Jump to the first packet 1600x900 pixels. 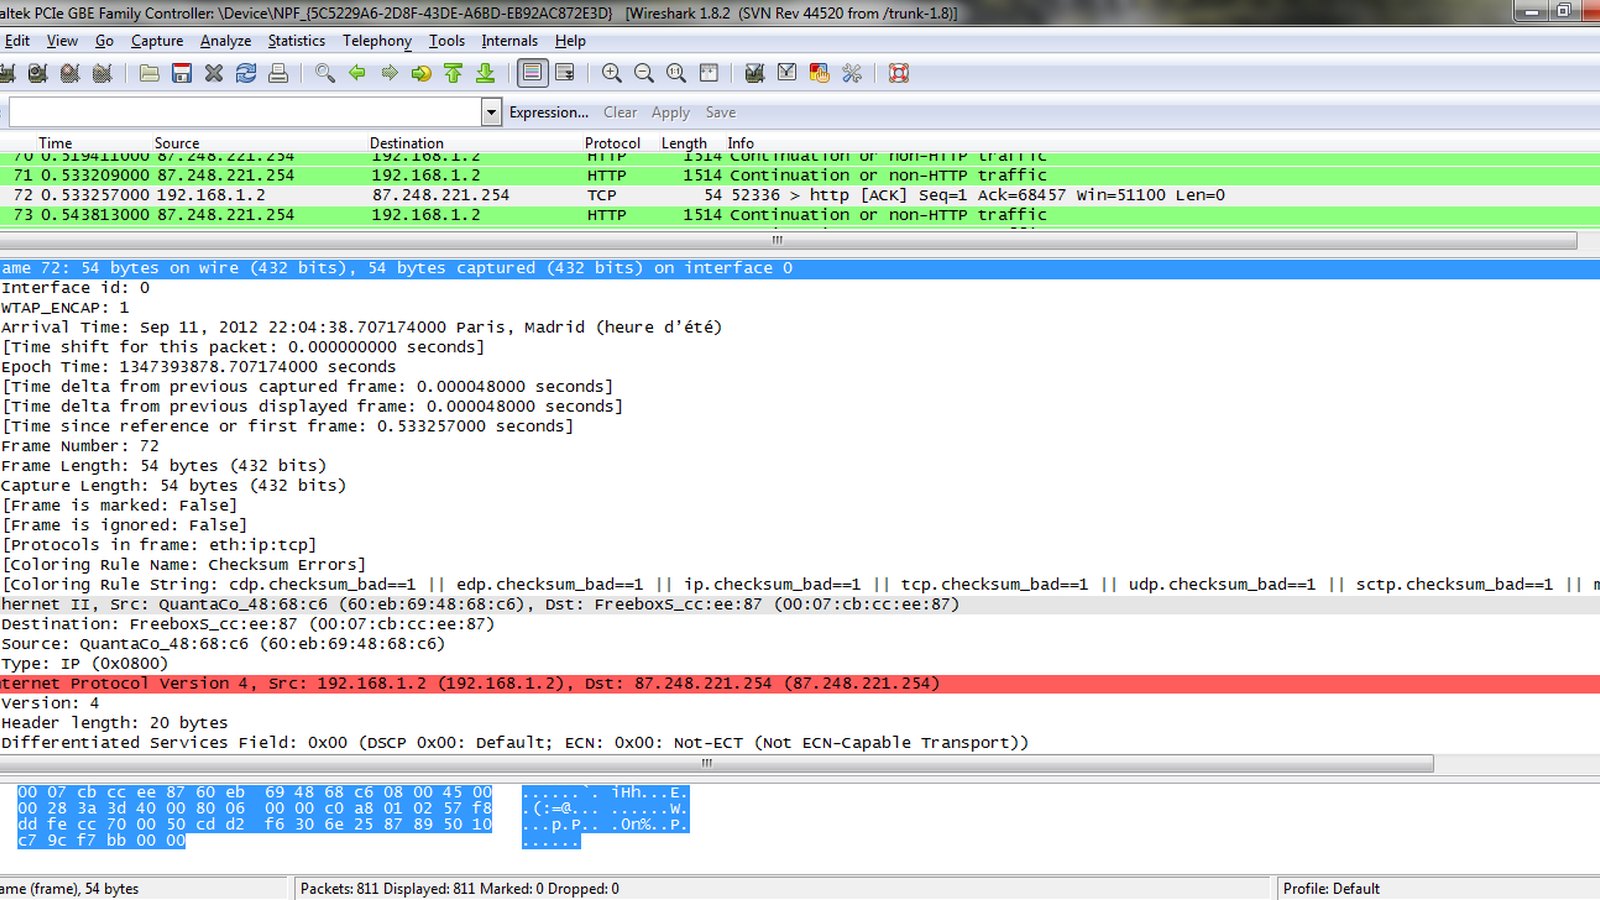[x=453, y=73]
